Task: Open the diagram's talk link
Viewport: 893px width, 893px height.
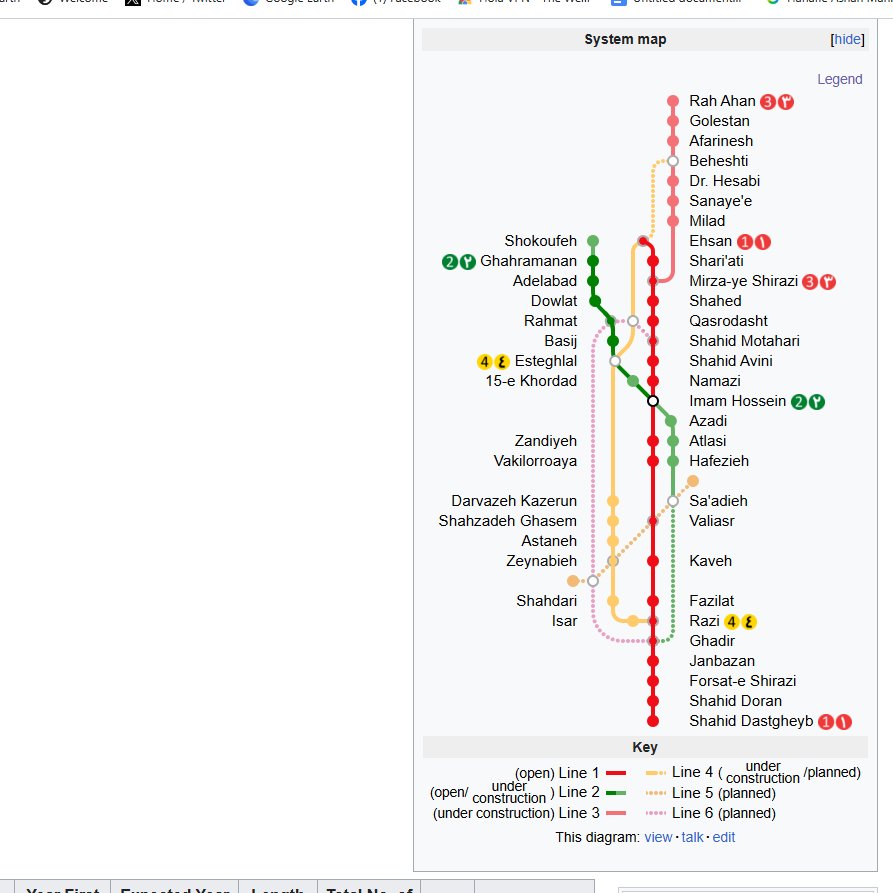Action: (x=693, y=837)
